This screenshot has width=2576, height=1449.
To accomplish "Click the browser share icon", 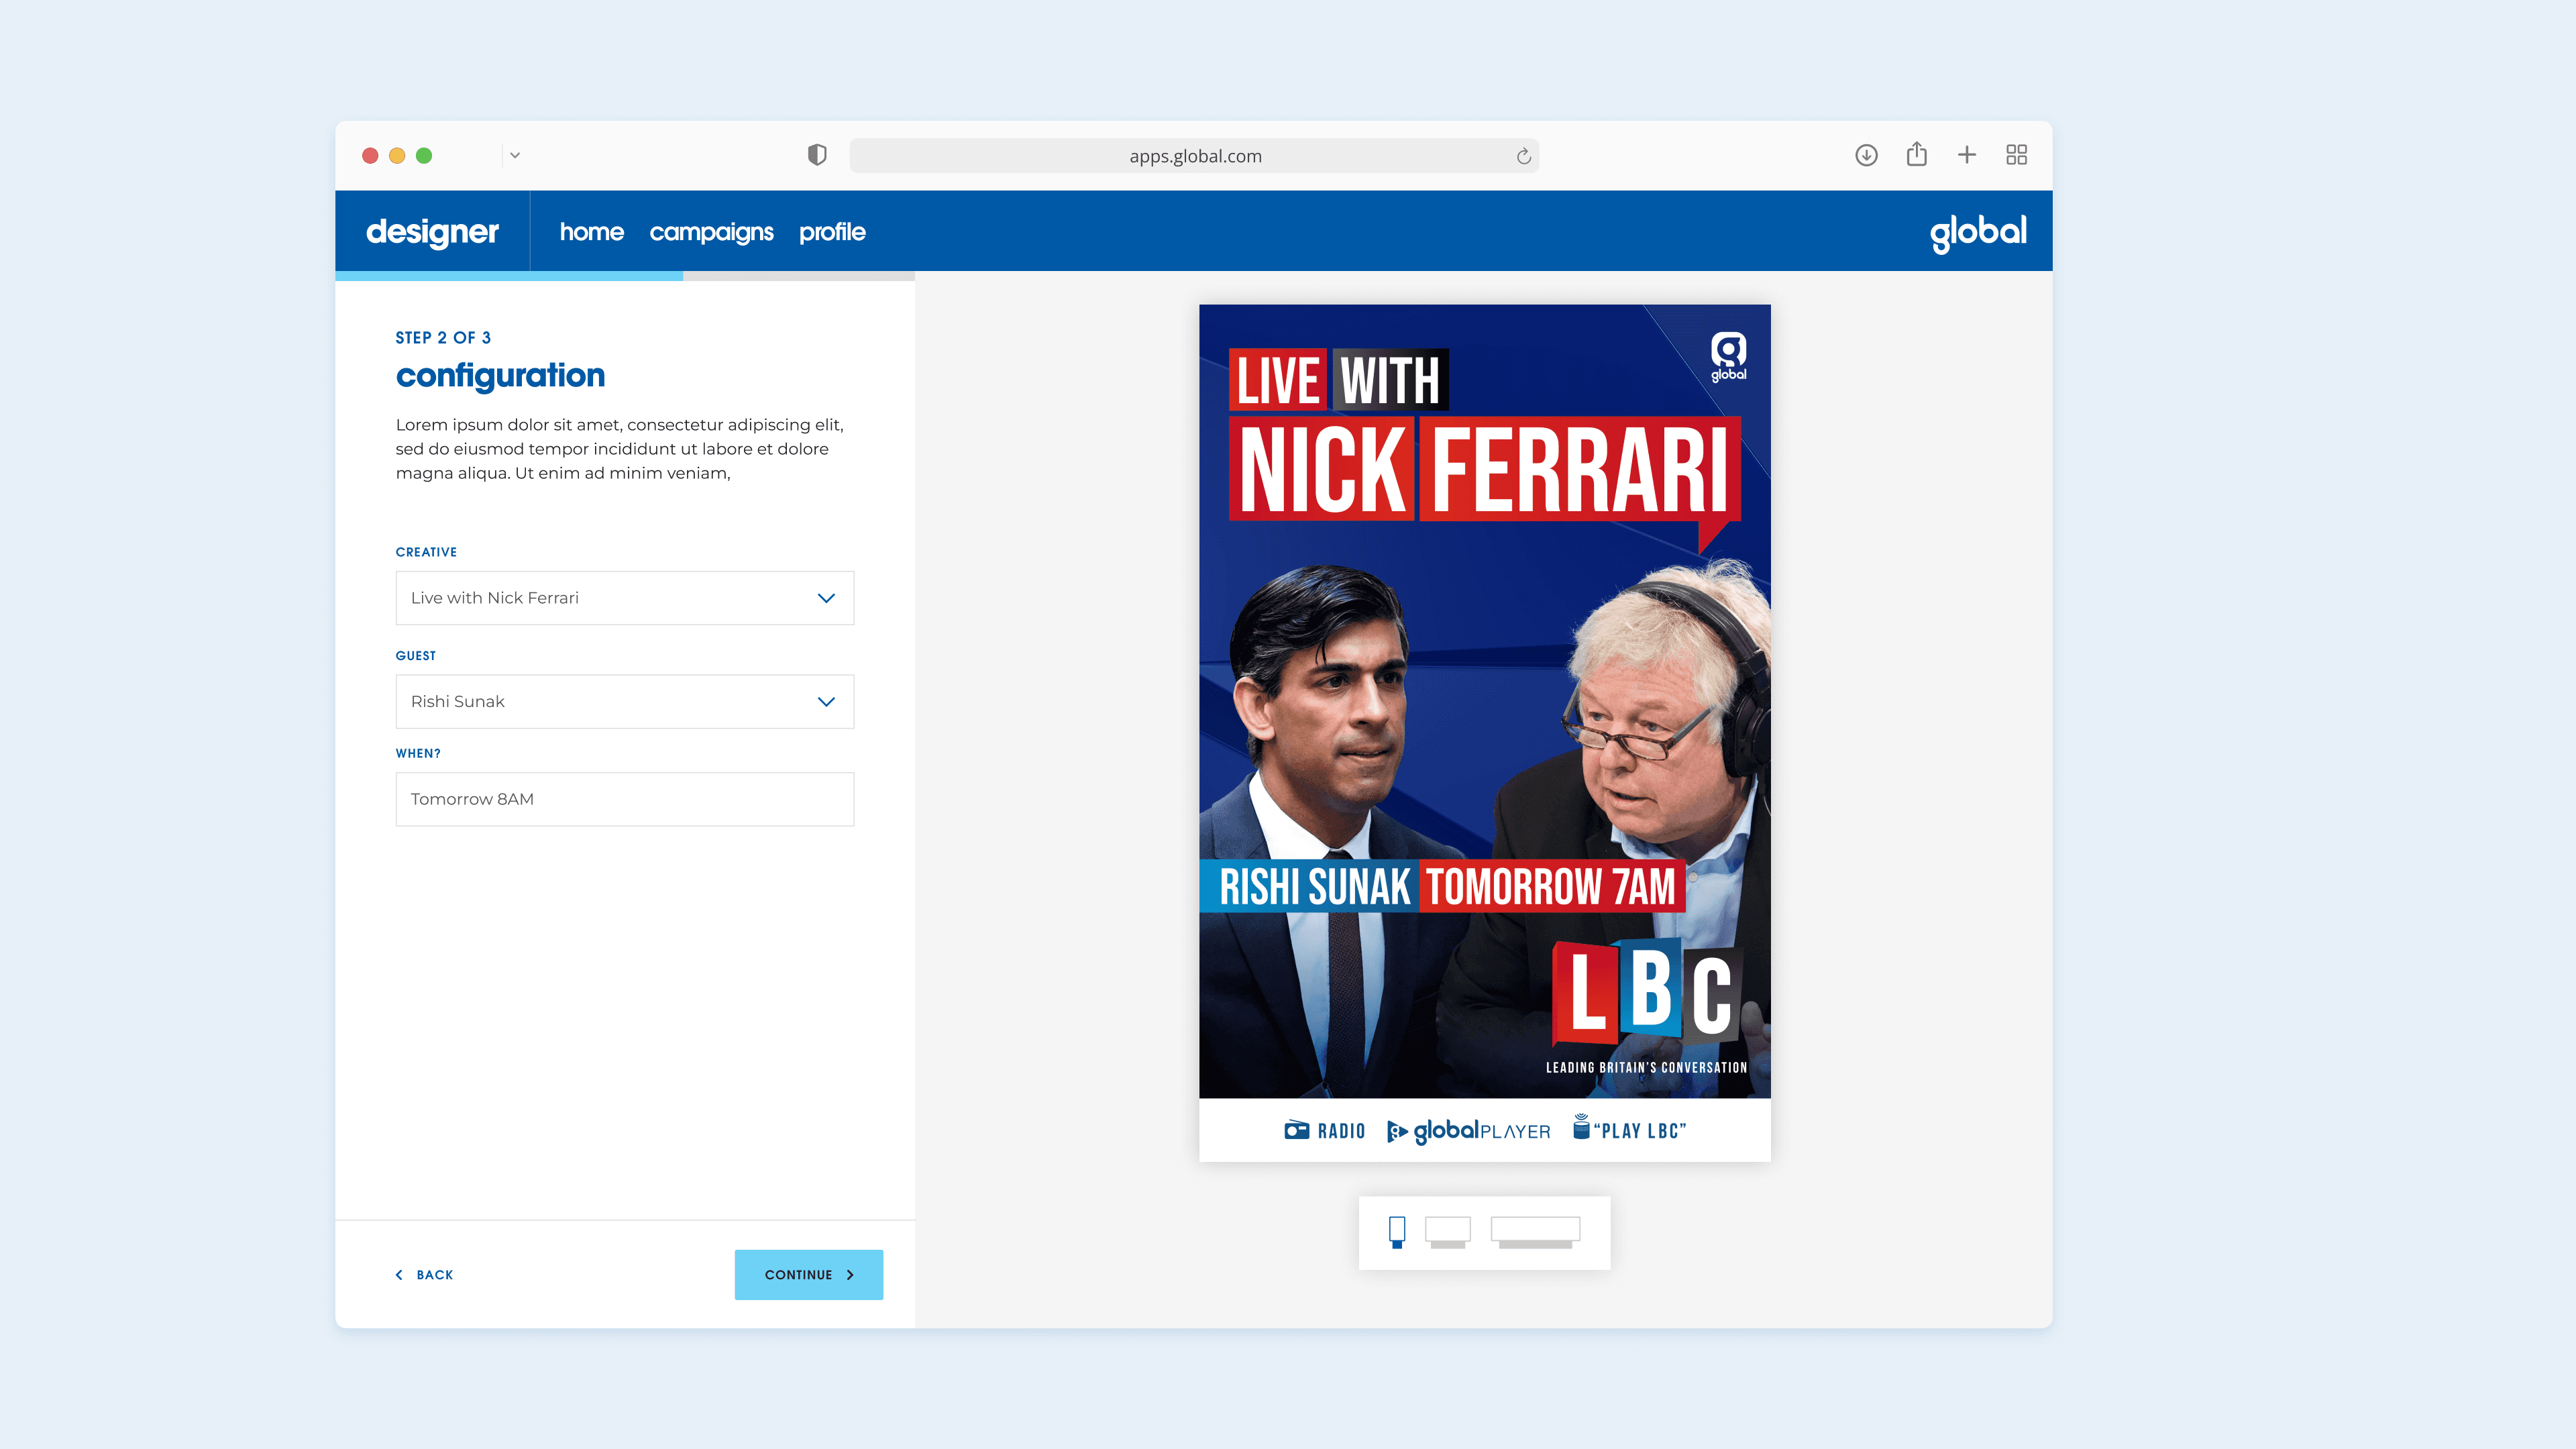I will tap(1917, 155).
